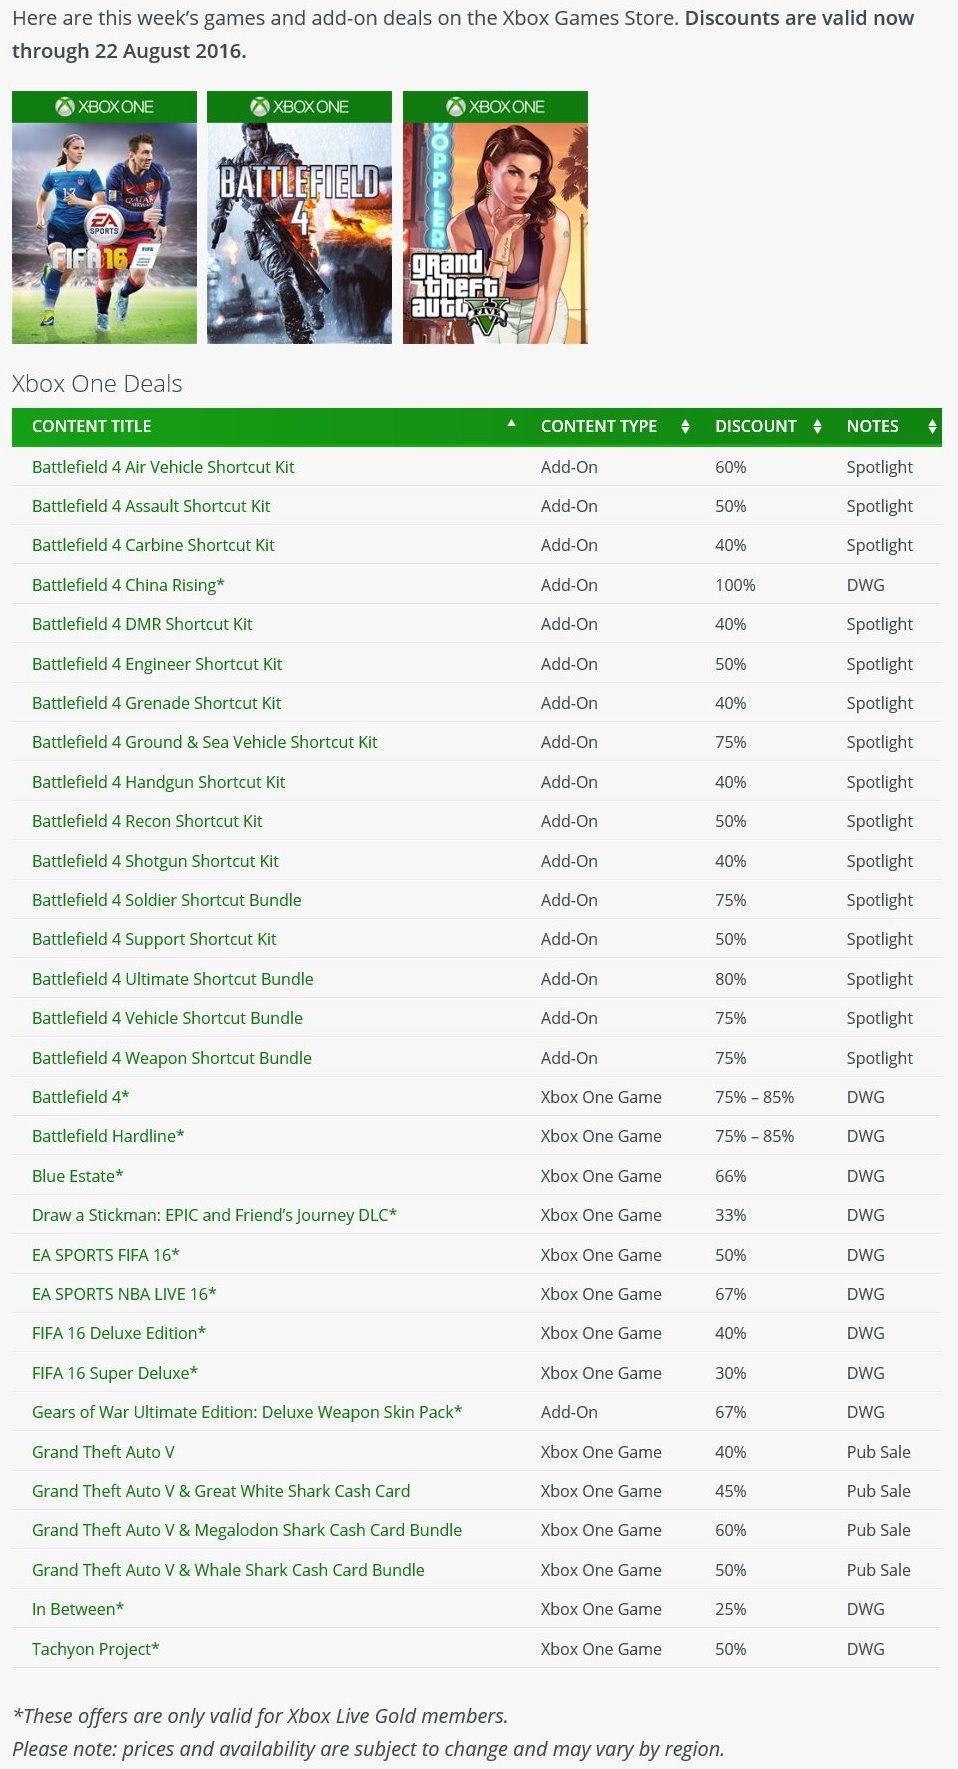Open Battlefield 4 Assault Shortcut Kit link
This screenshot has width=958, height=1769.
[151, 506]
